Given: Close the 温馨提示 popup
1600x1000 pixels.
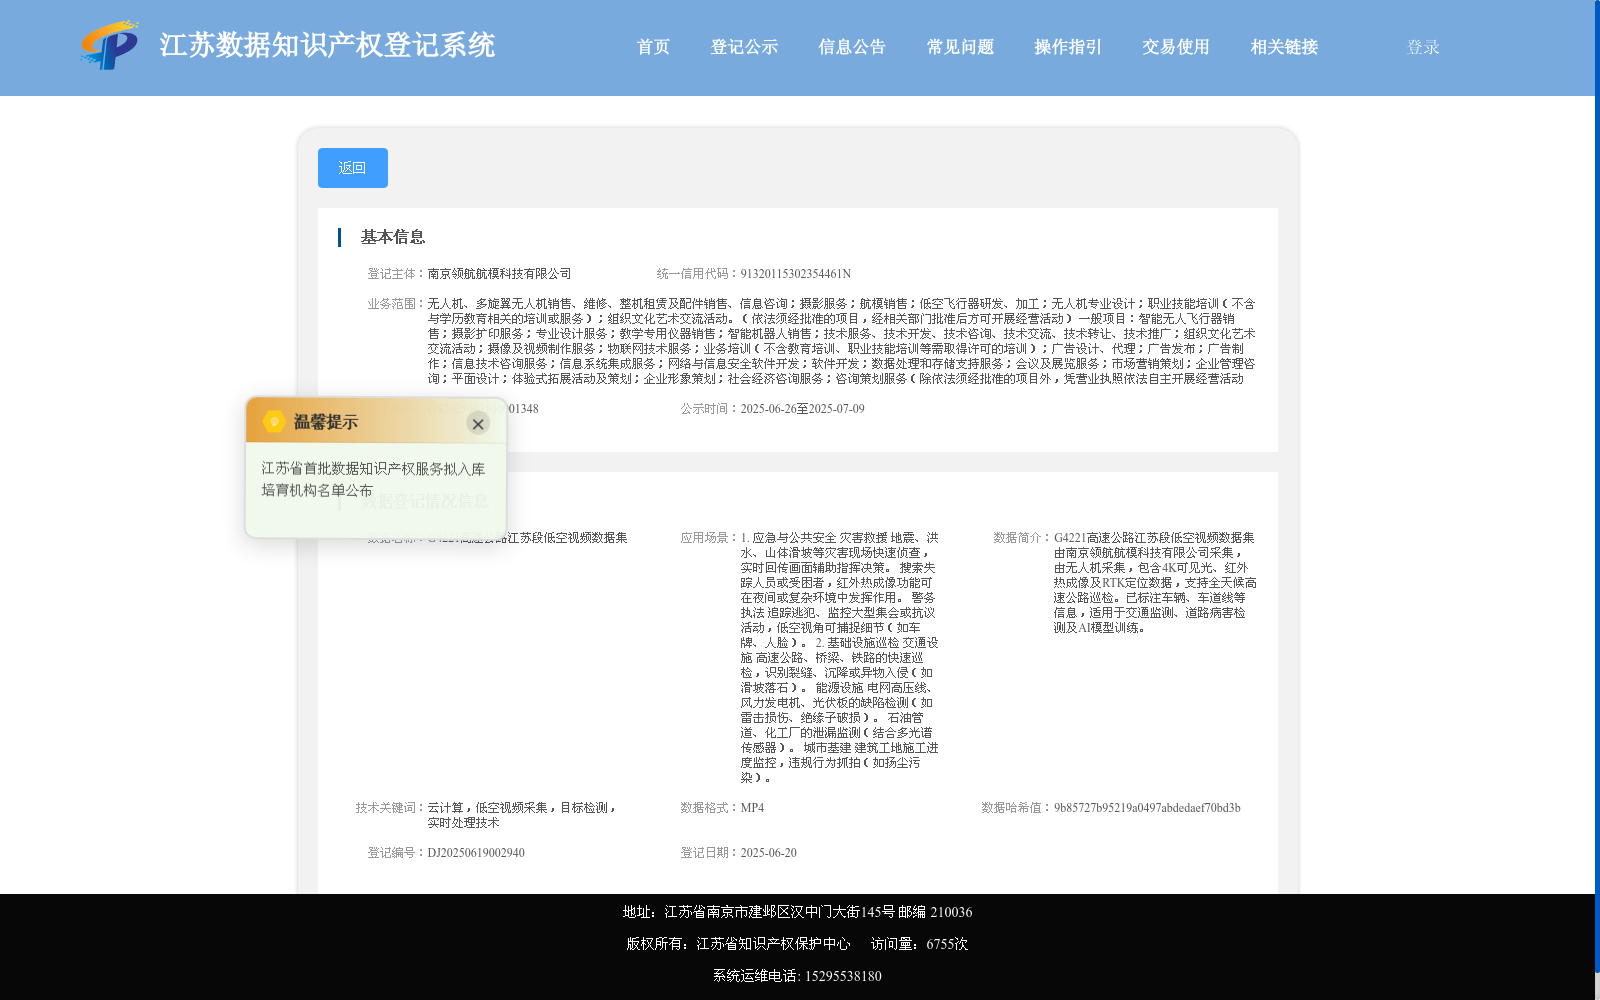Looking at the screenshot, I should 478,424.
